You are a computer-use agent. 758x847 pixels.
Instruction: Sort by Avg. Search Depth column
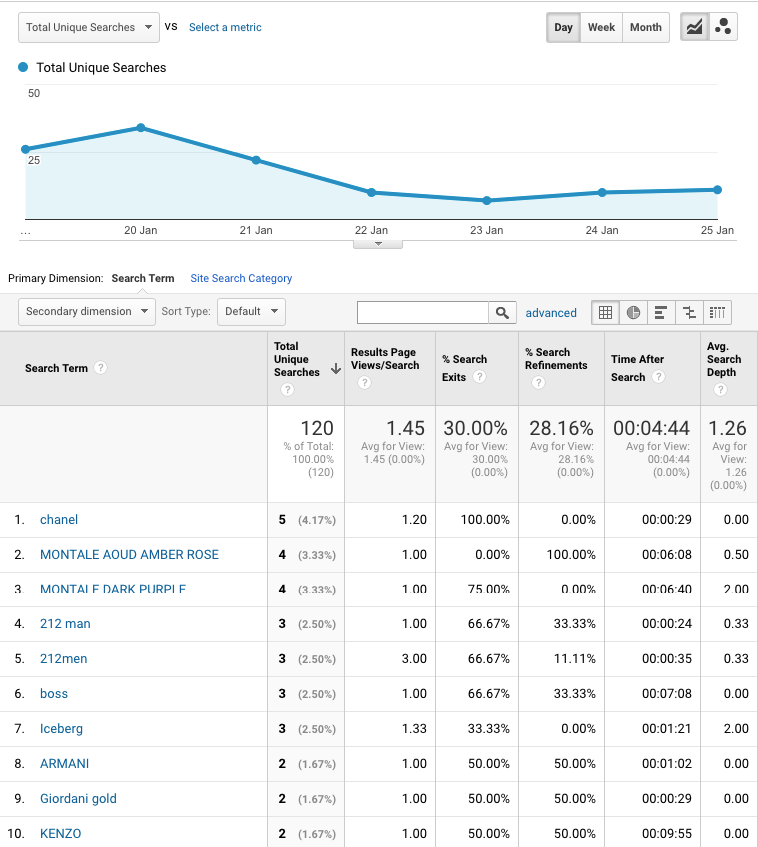point(724,359)
